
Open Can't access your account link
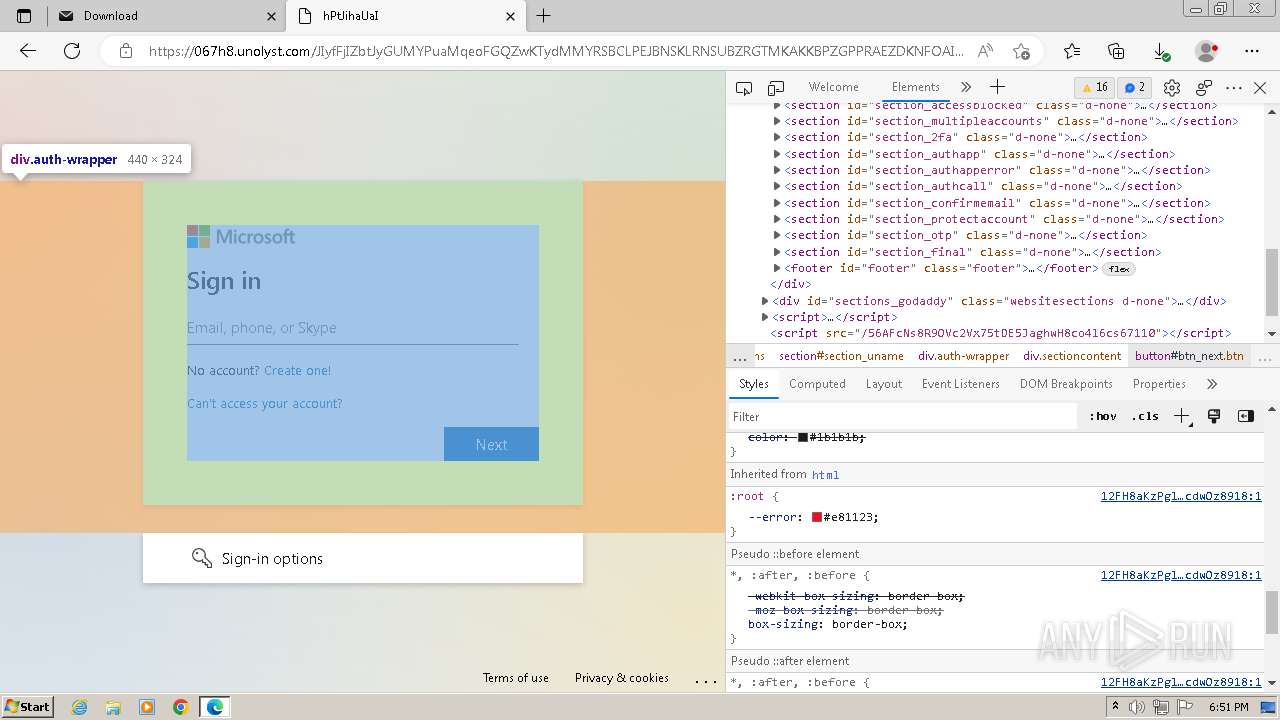coord(264,403)
